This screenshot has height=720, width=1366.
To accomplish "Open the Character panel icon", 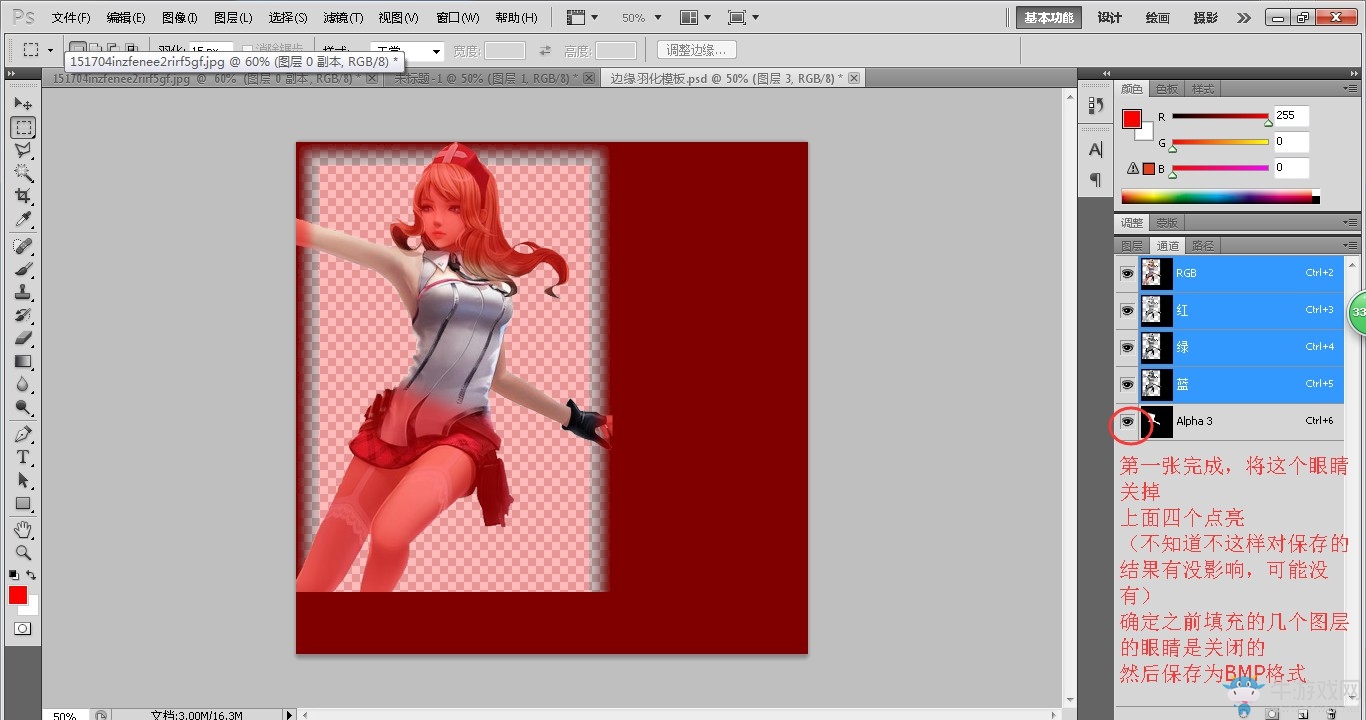I will (1095, 150).
